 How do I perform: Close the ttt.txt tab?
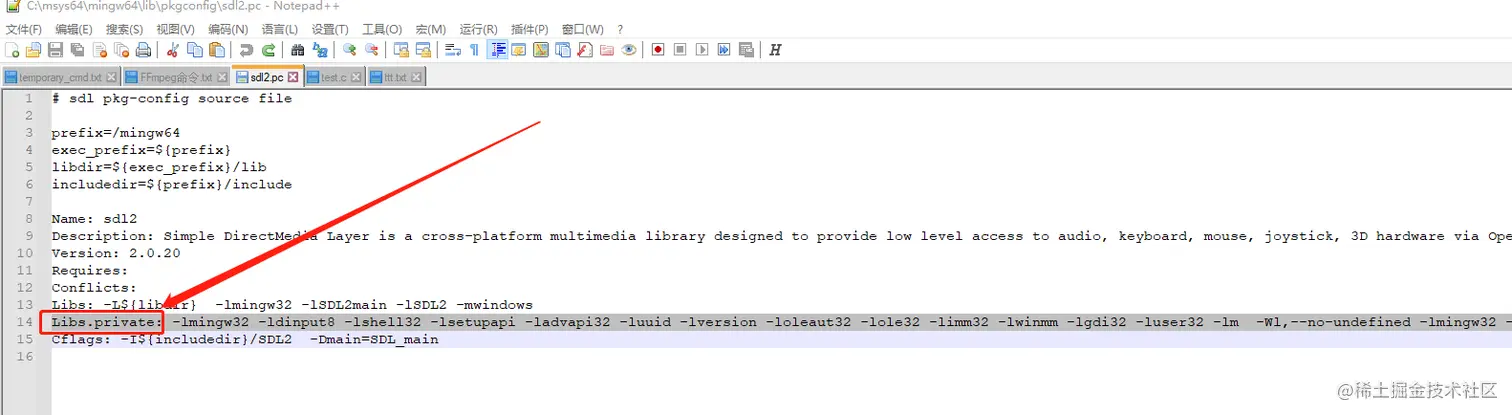[417, 77]
